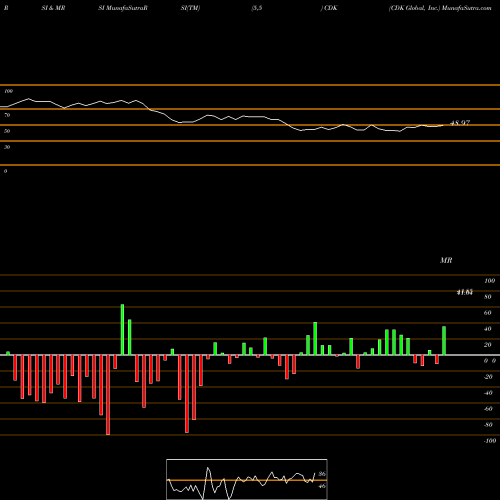The width and height of the screenshot is (500, 500).
Task: Click the 46 label in the mini chart
Action: pyautogui.click(x=322, y=486)
